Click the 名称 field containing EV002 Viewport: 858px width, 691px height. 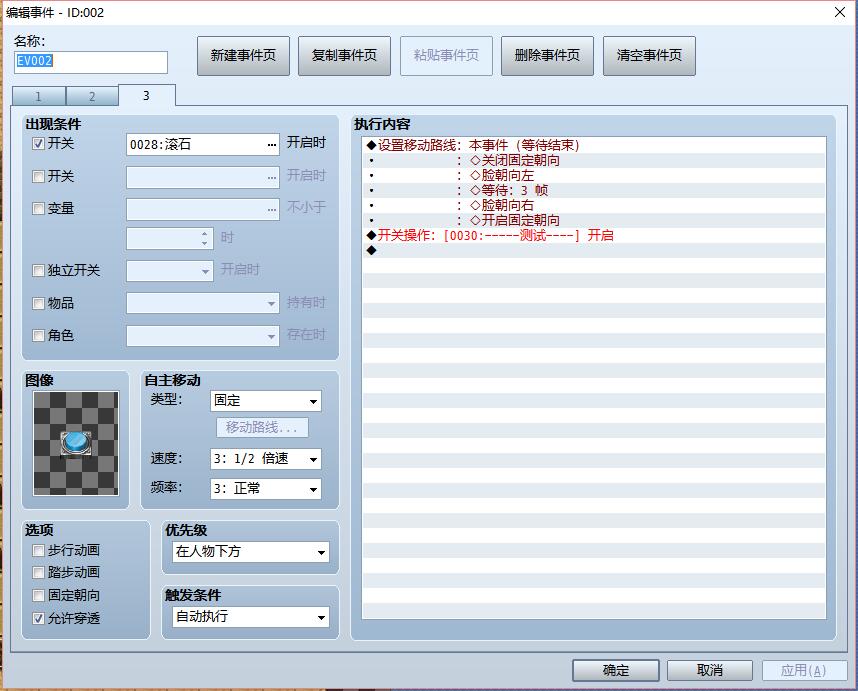coord(91,62)
